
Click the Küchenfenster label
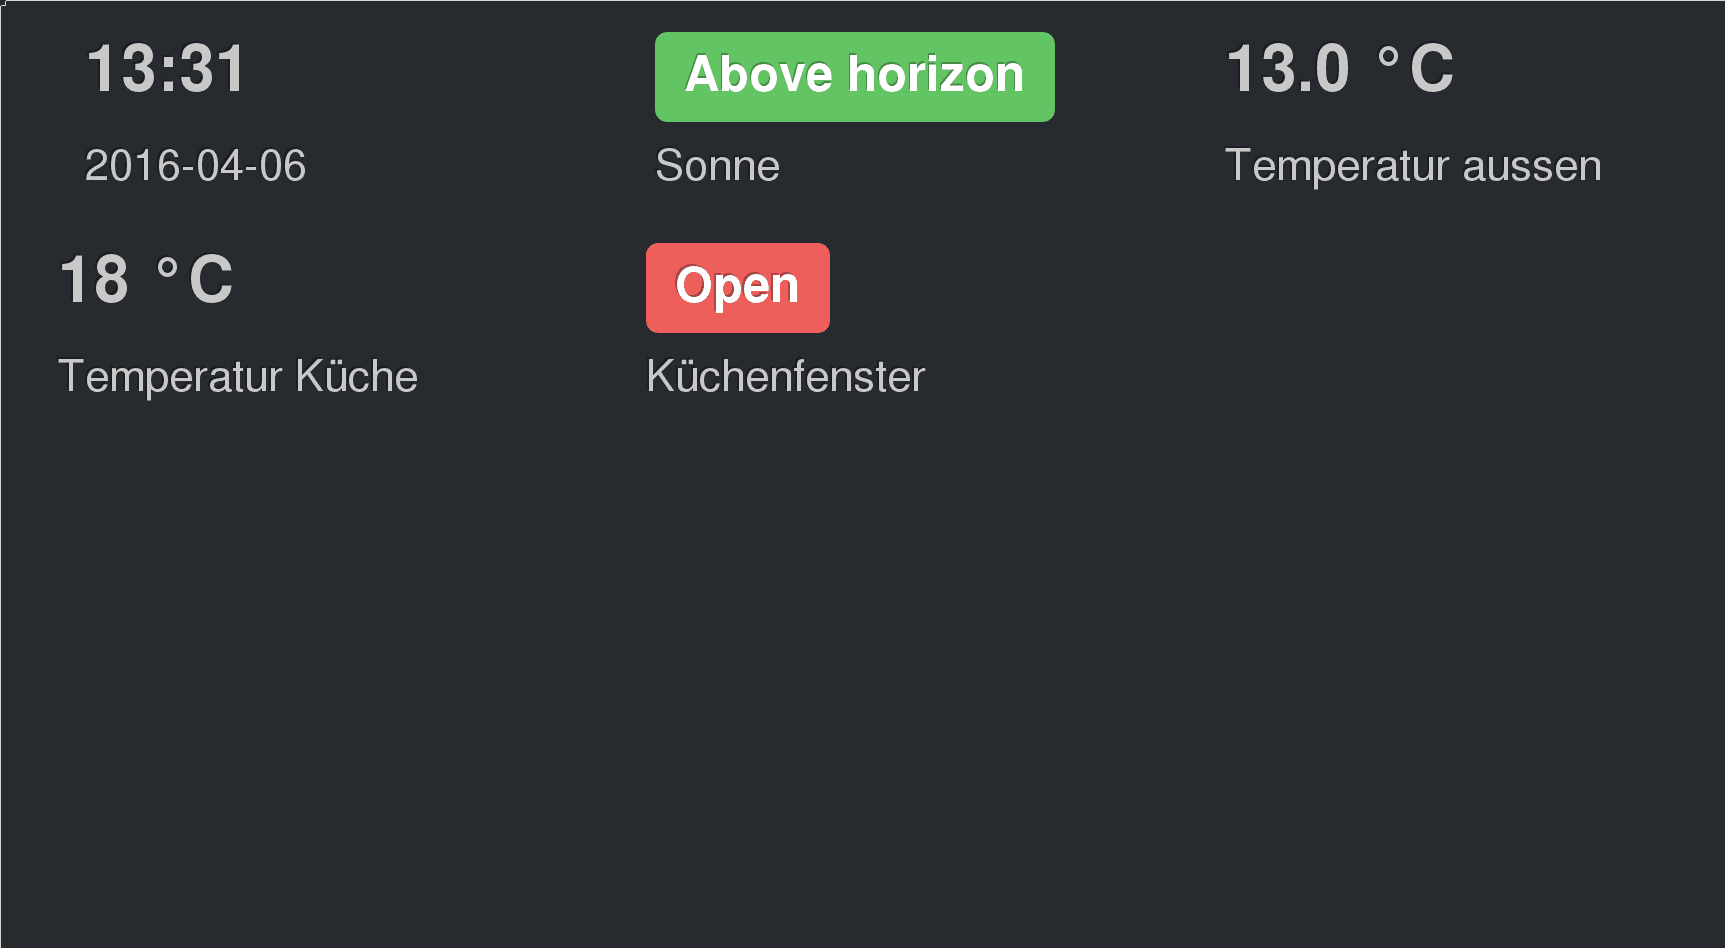coord(785,377)
